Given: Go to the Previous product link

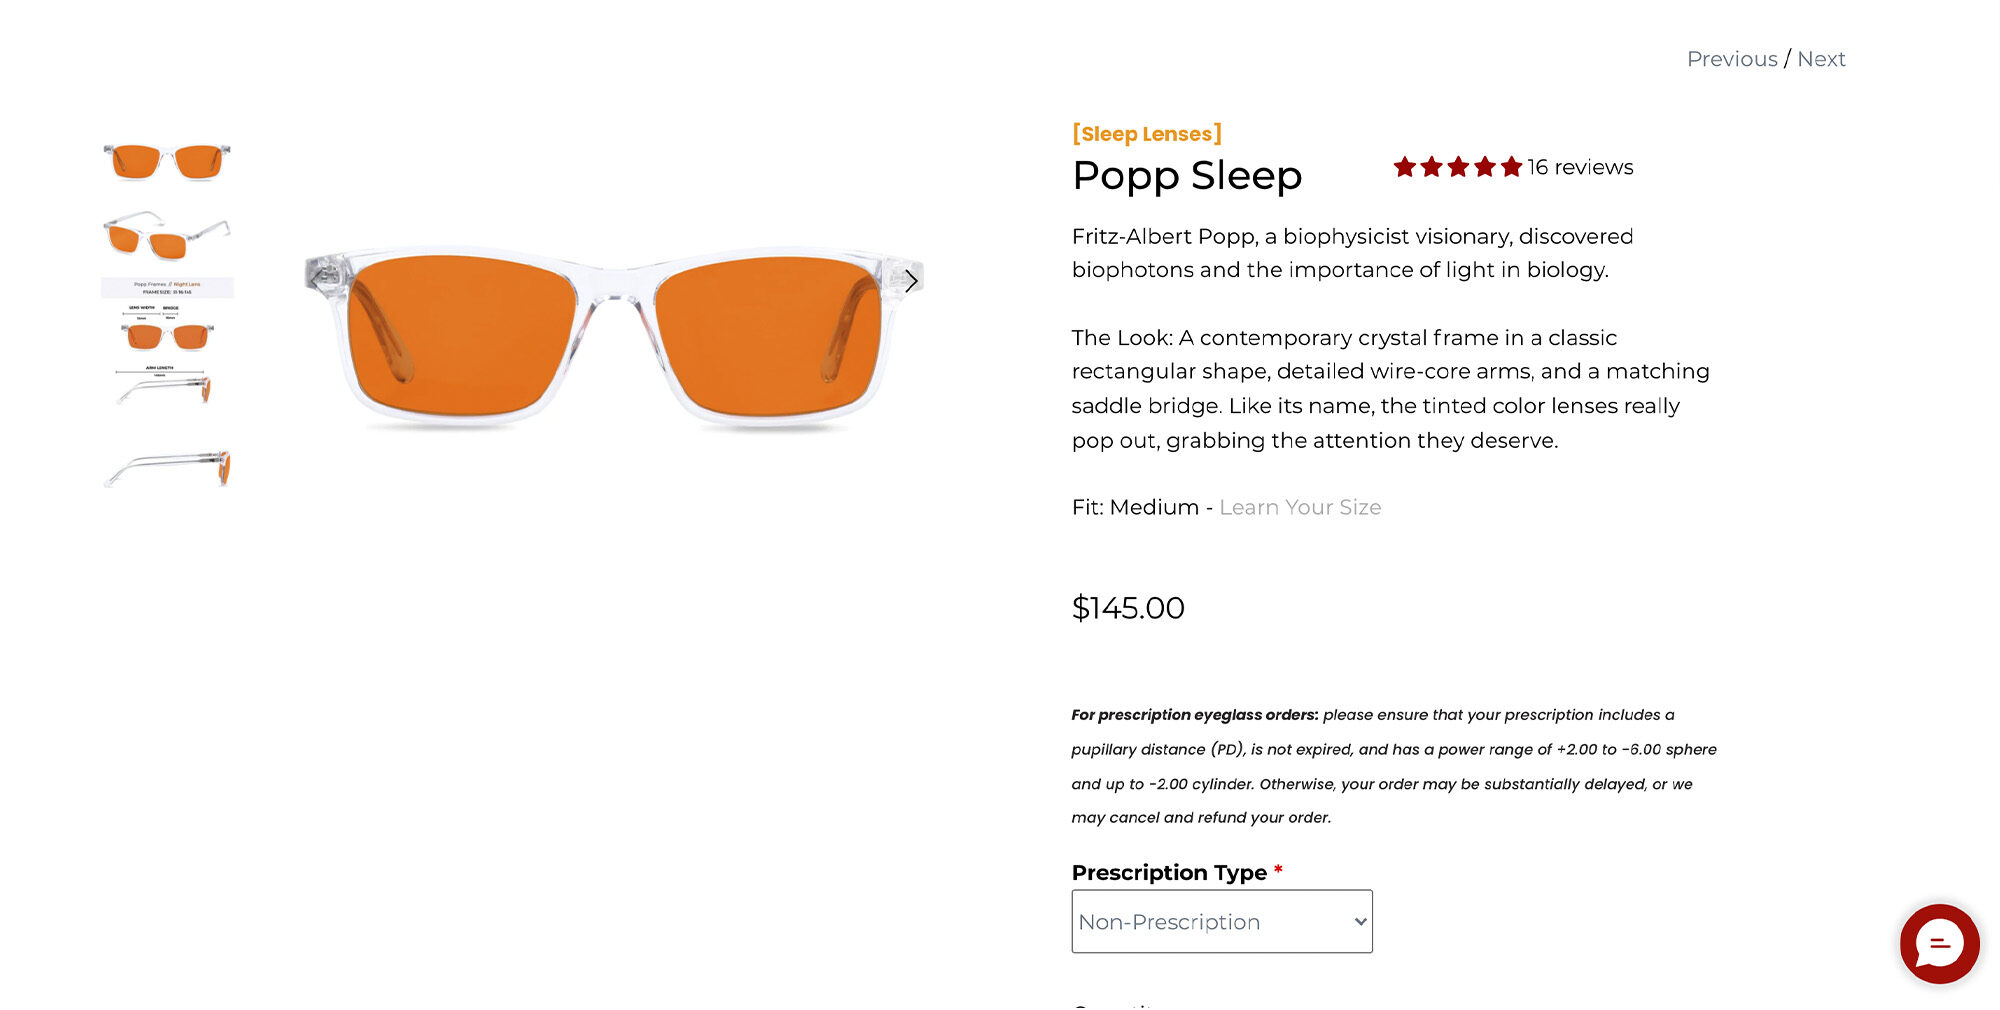Looking at the screenshot, I should click(x=1731, y=59).
